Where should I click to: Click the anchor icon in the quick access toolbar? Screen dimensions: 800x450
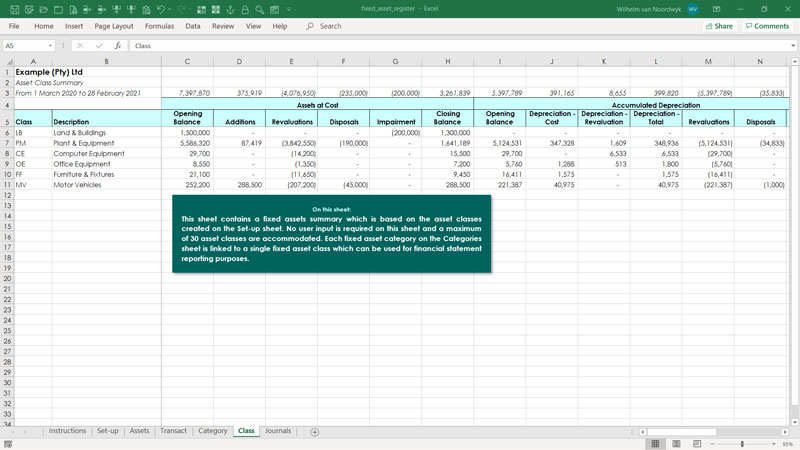[x=231, y=10]
